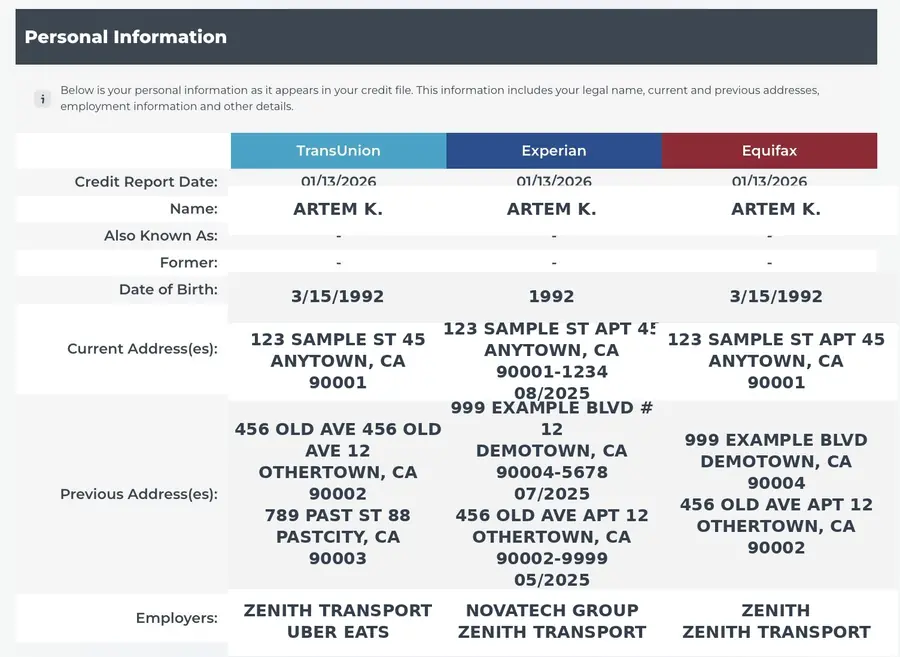Click 'OTHERTOWN, CA' under TransUnion
900x657 pixels.
(x=338, y=472)
